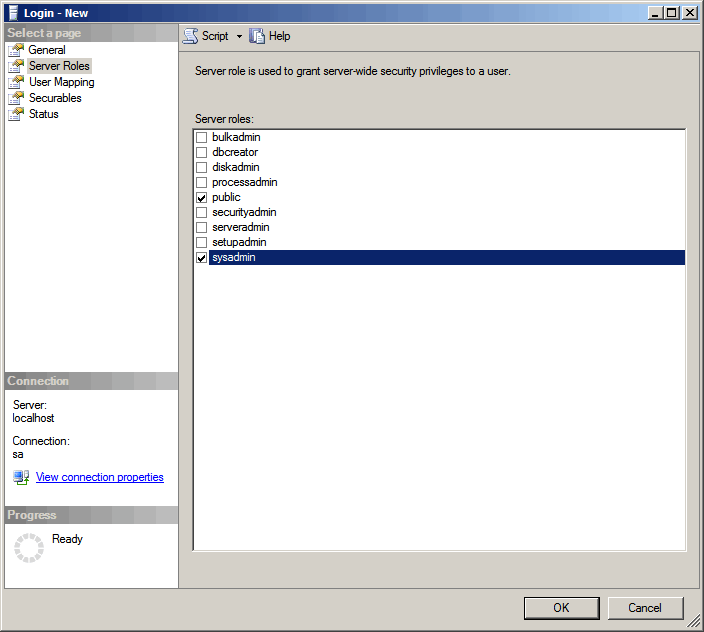Click the localhost server name

(33, 418)
